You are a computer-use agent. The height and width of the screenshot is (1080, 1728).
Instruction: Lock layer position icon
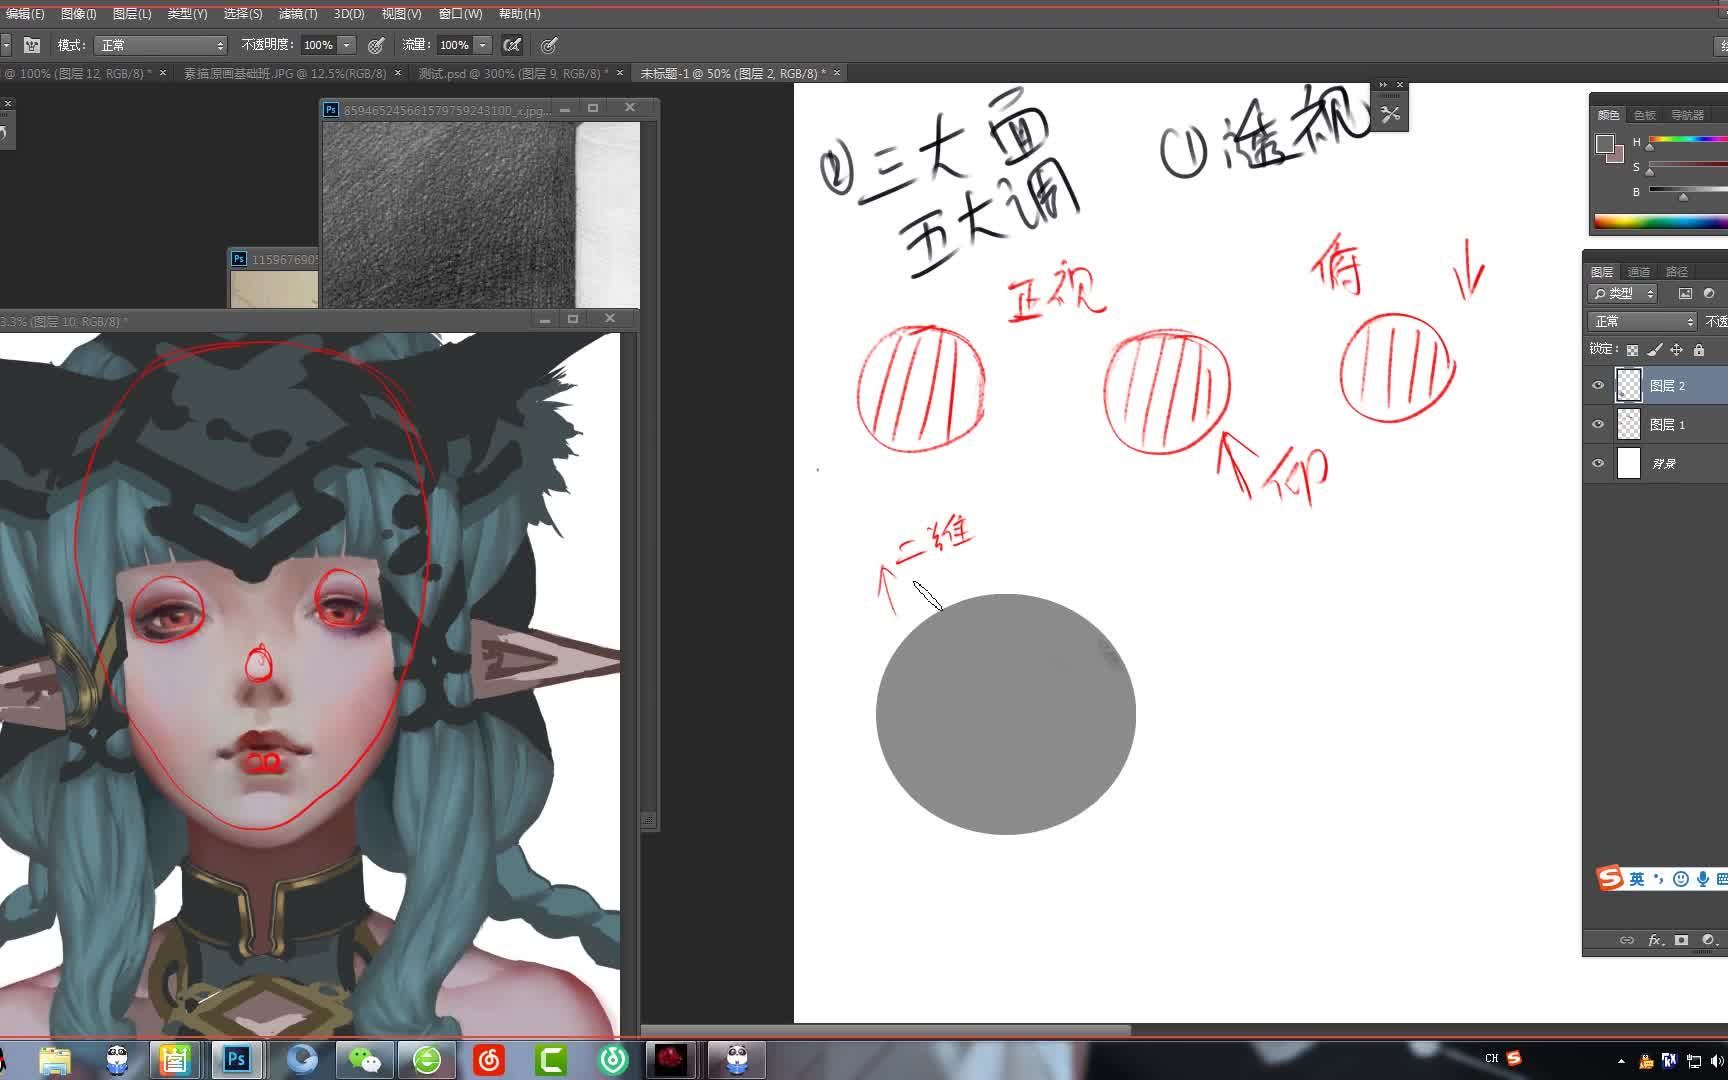point(1676,350)
